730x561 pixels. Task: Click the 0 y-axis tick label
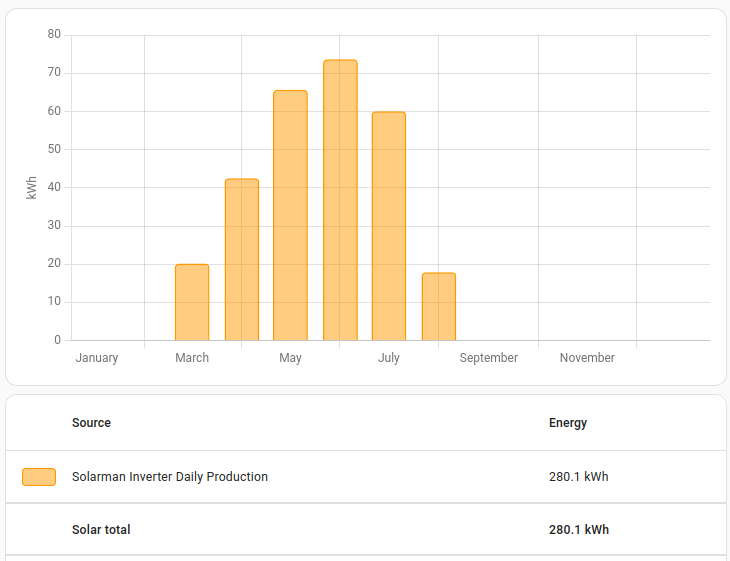(57, 340)
